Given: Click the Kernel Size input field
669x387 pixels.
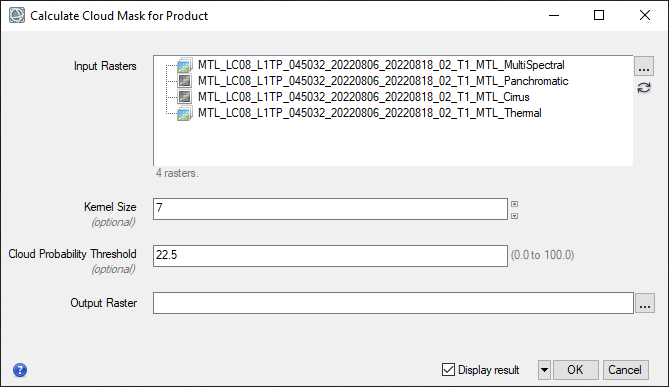Looking at the screenshot, I should (330, 209).
